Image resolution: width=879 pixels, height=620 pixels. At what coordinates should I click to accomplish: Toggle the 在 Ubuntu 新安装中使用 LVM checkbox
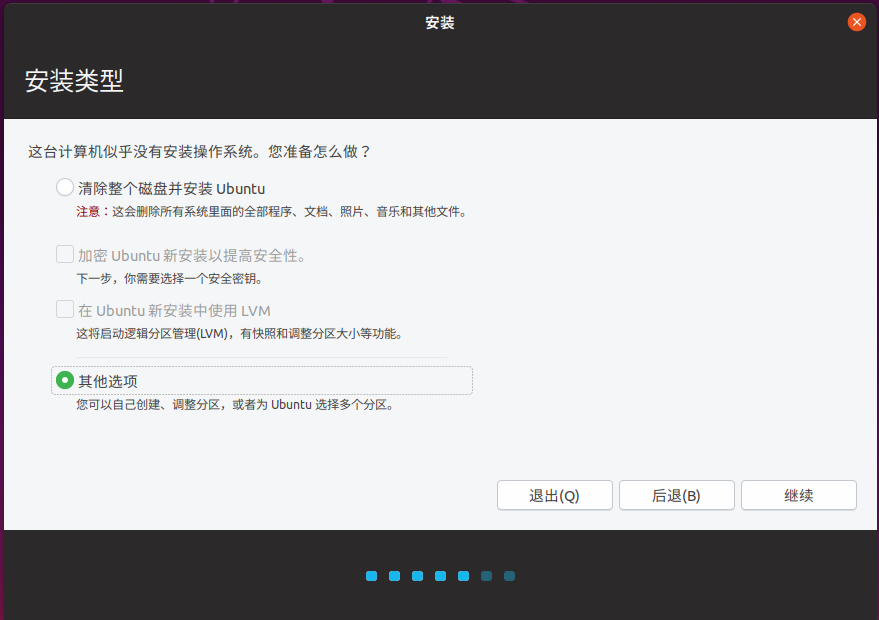(65, 310)
